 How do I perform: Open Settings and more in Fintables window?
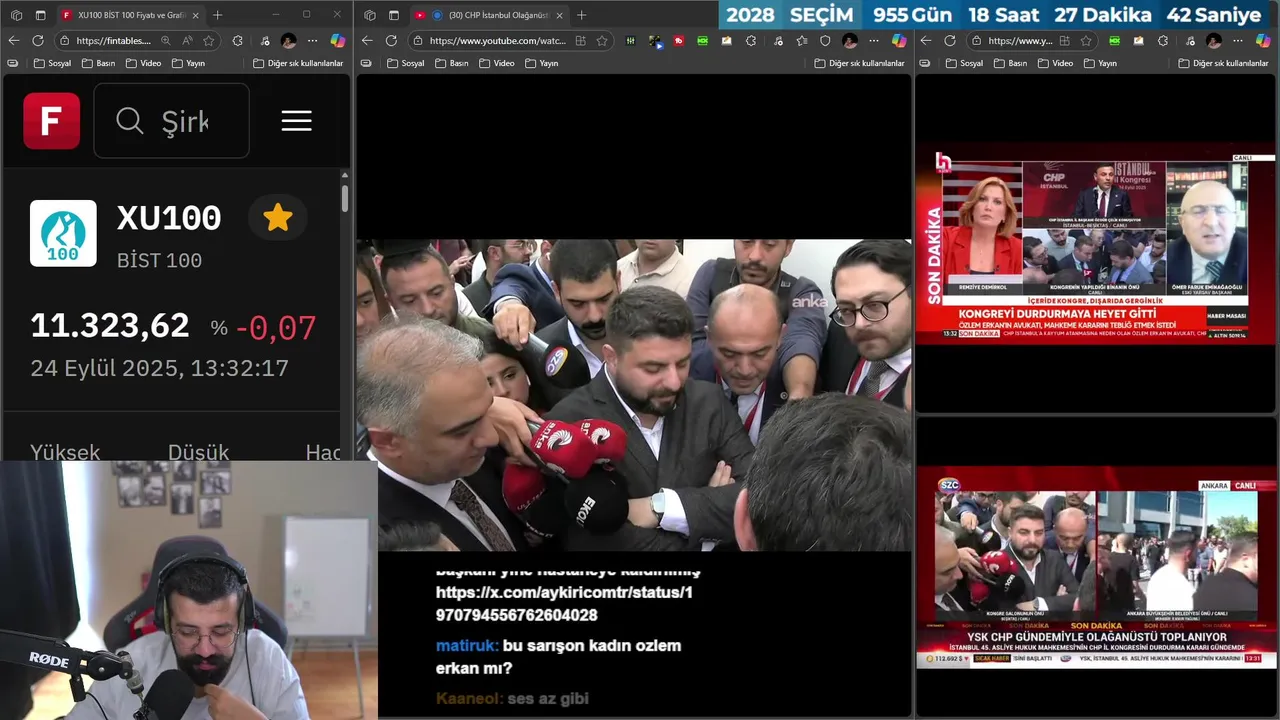coord(313,41)
